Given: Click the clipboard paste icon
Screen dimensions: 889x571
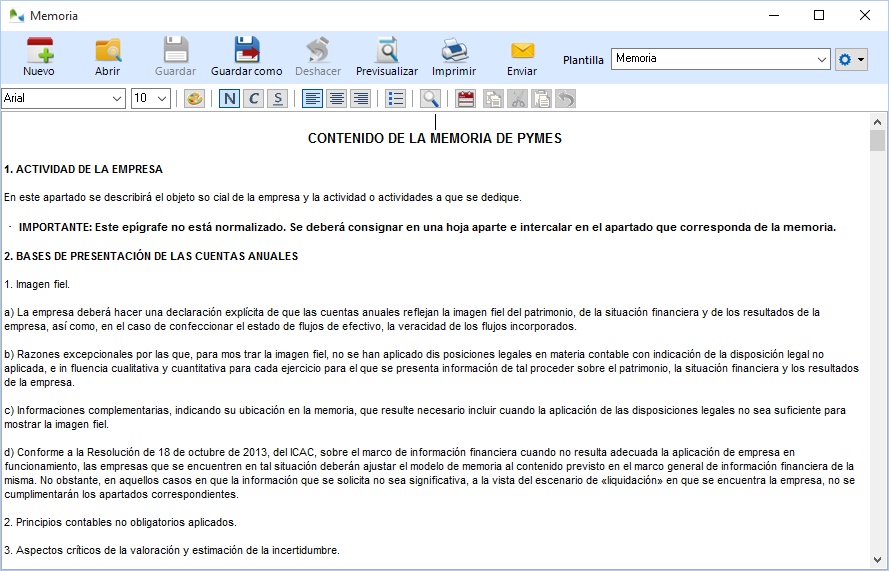Looking at the screenshot, I should pyautogui.click(x=542, y=99).
